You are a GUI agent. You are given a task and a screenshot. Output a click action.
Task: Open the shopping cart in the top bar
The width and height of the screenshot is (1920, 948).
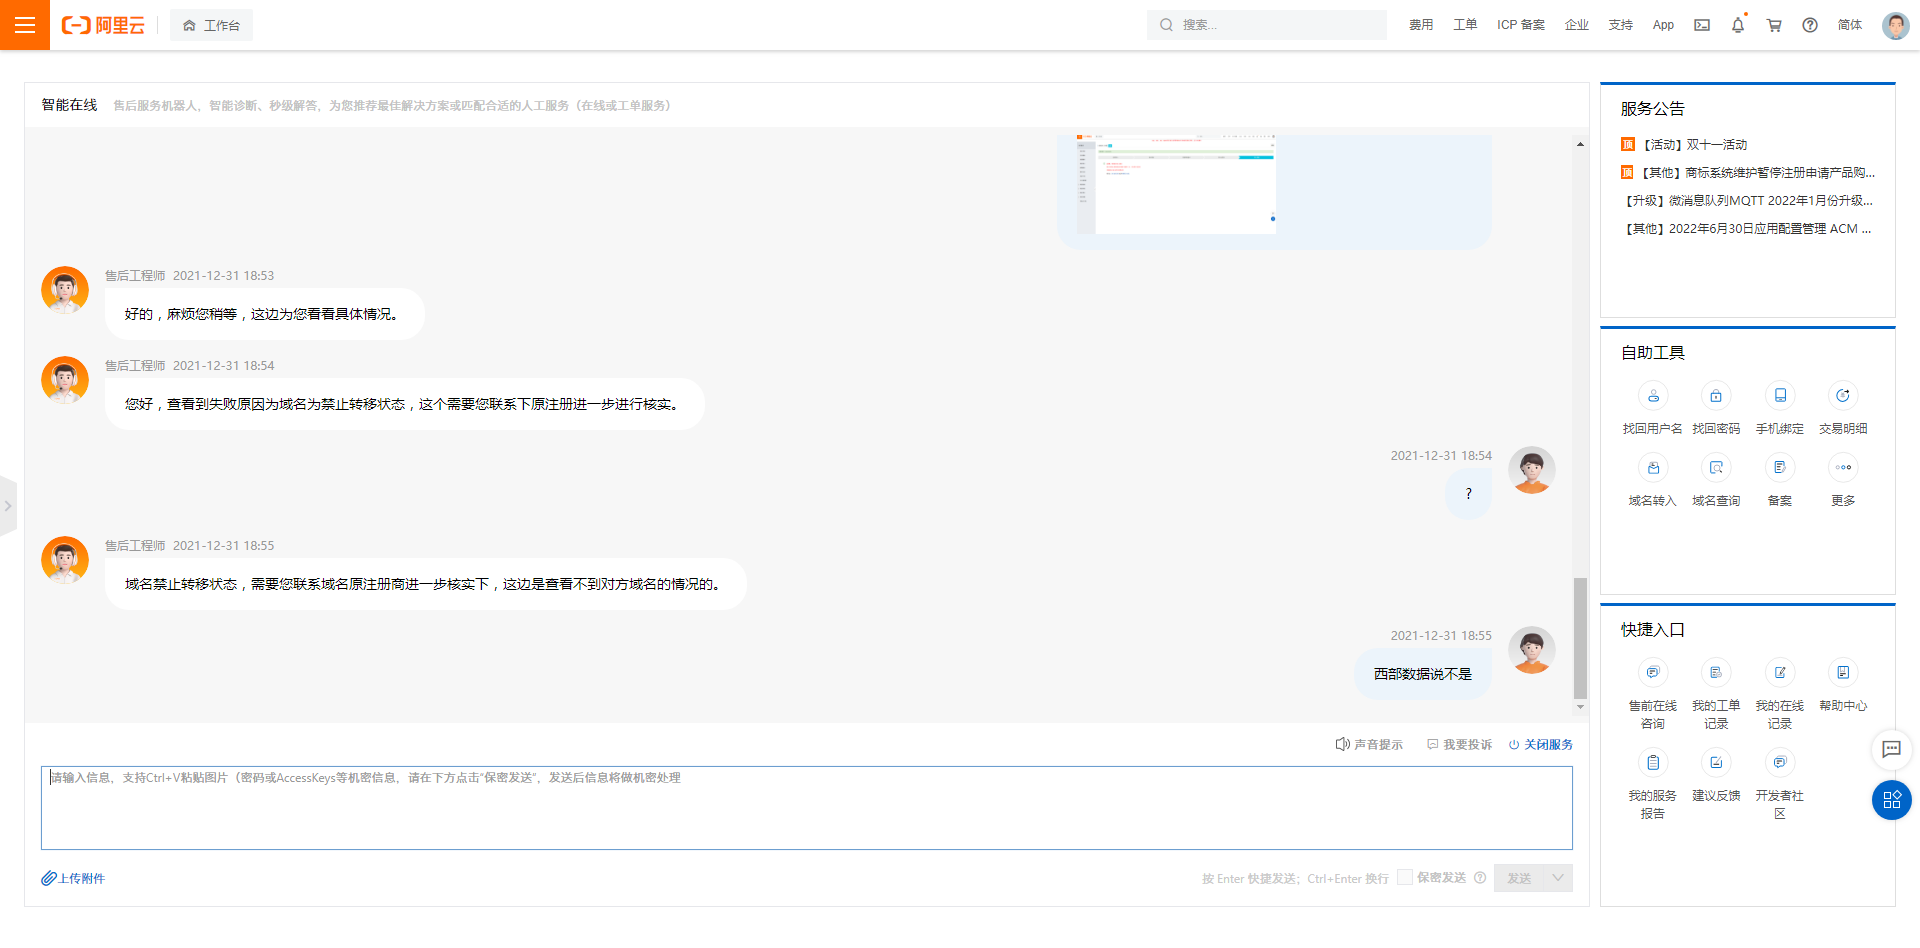pyautogui.click(x=1773, y=25)
